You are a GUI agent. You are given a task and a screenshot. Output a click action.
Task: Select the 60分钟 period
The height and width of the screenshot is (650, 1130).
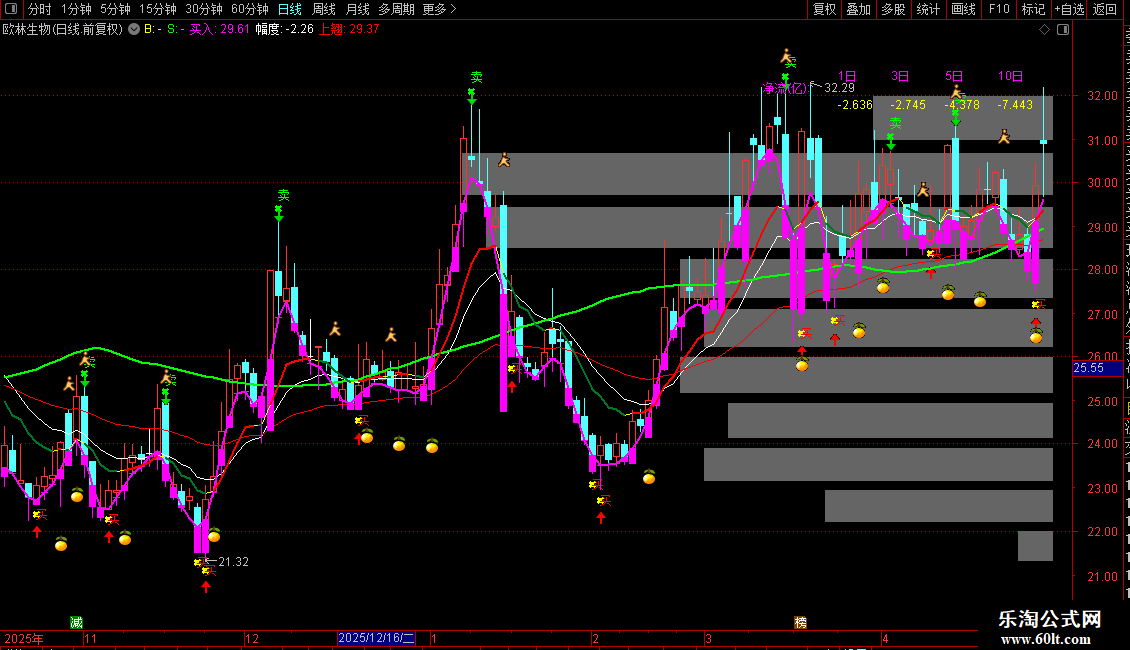pyautogui.click(x=250, y=9)
